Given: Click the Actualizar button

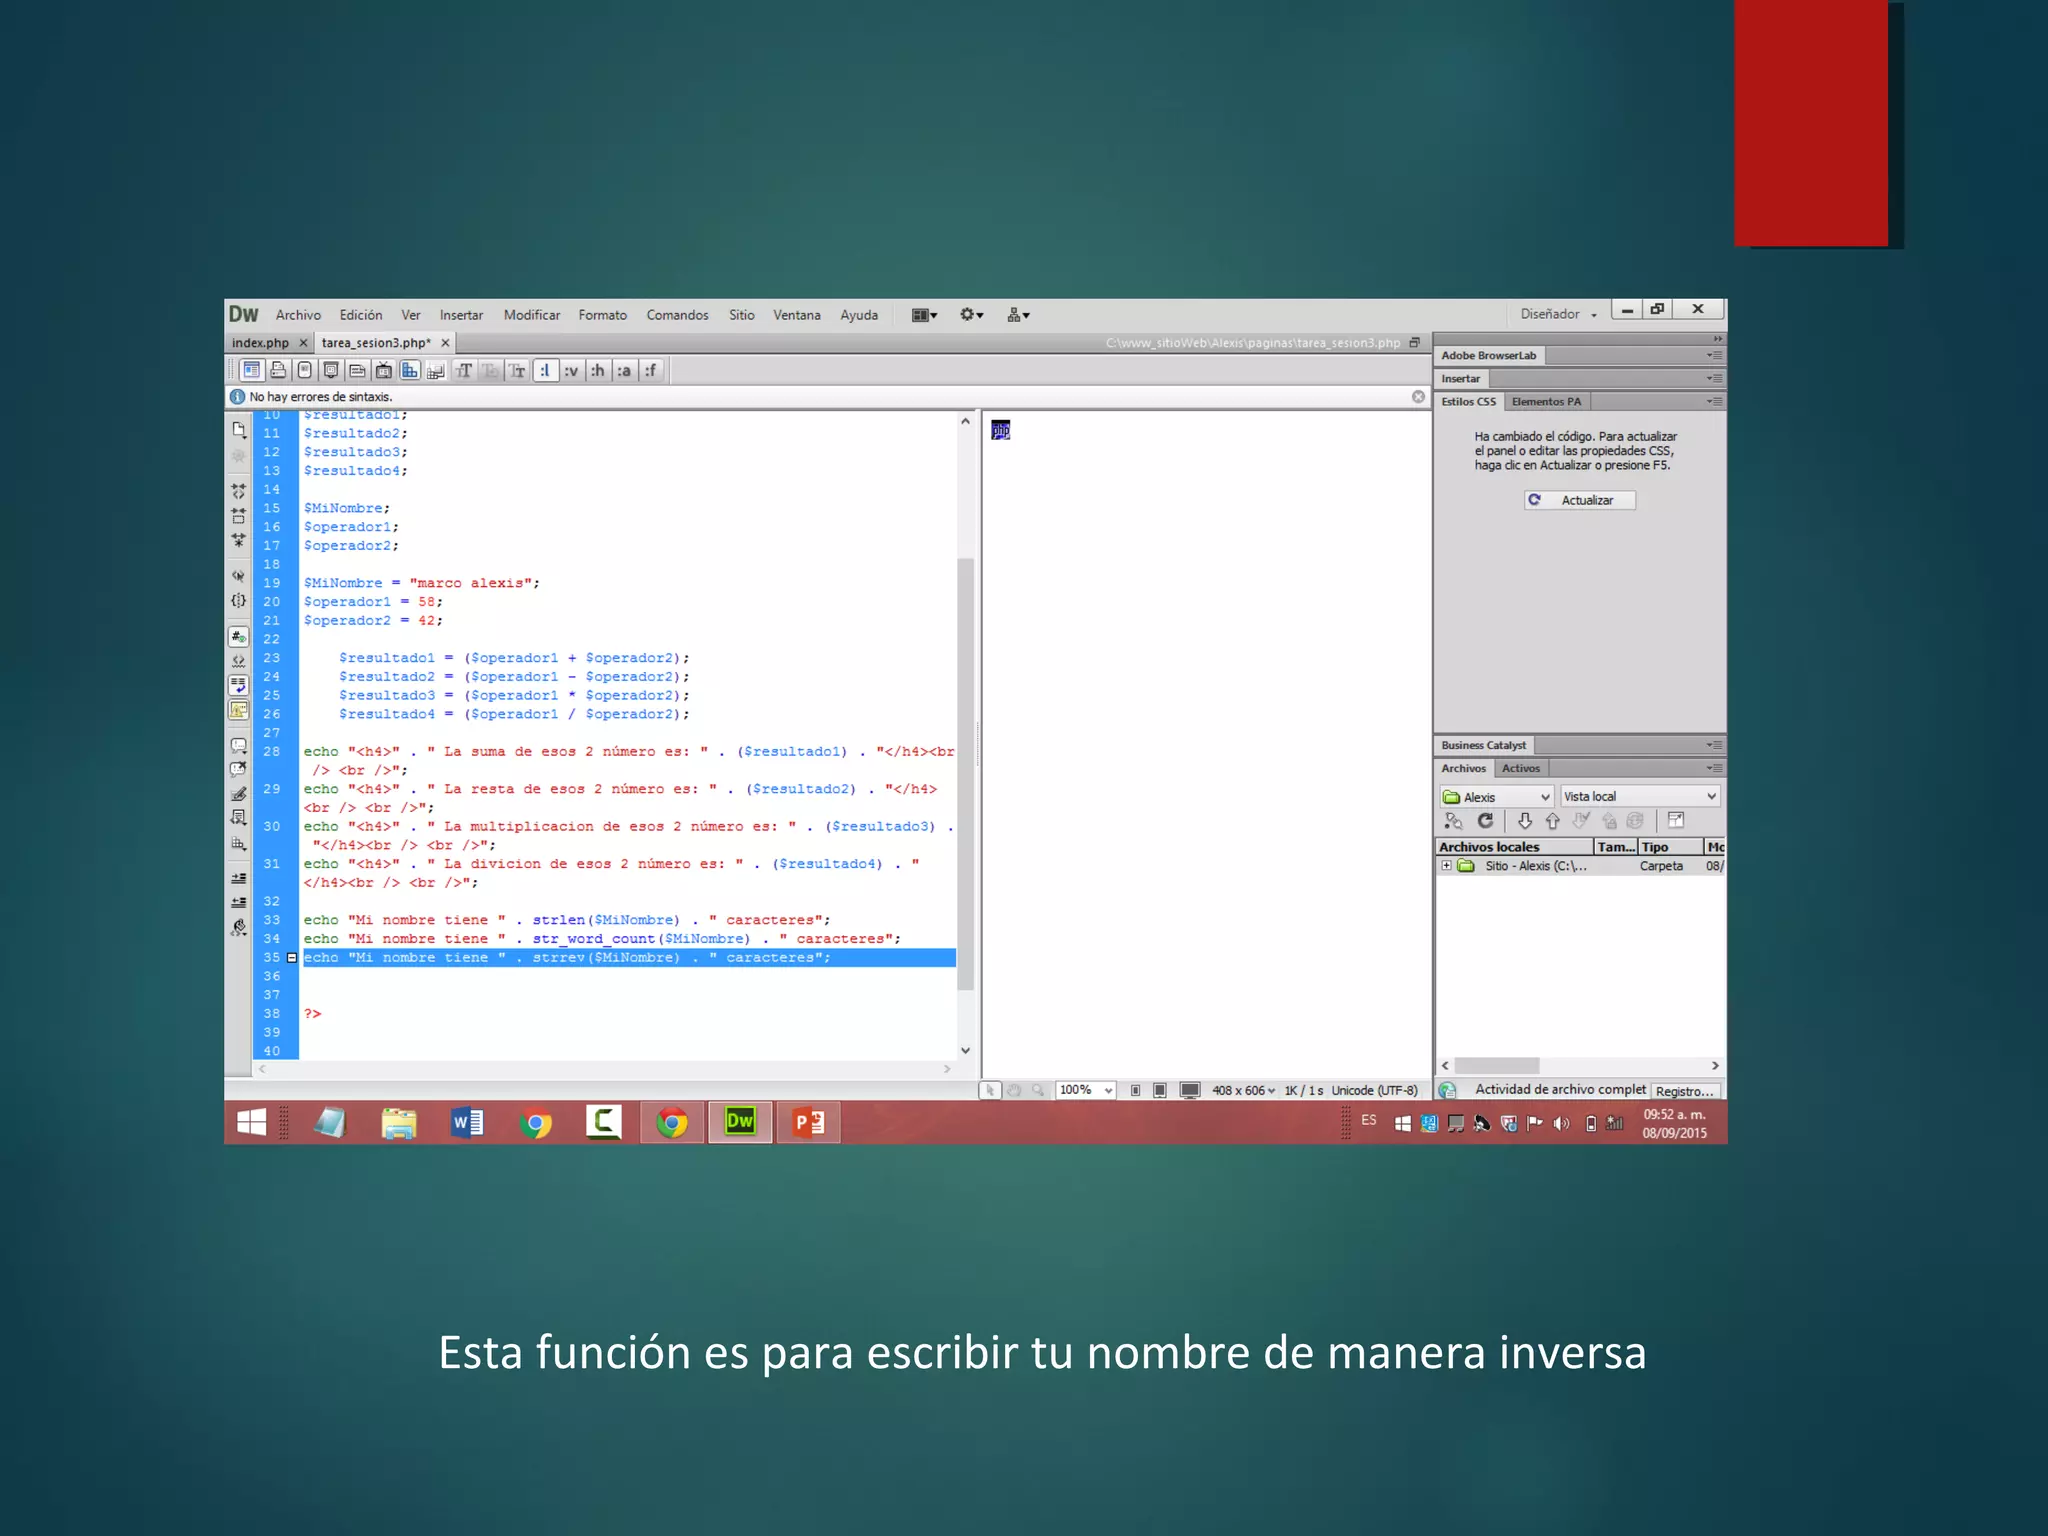Looking at the screenshot, I should click(x=1580, y=500).
